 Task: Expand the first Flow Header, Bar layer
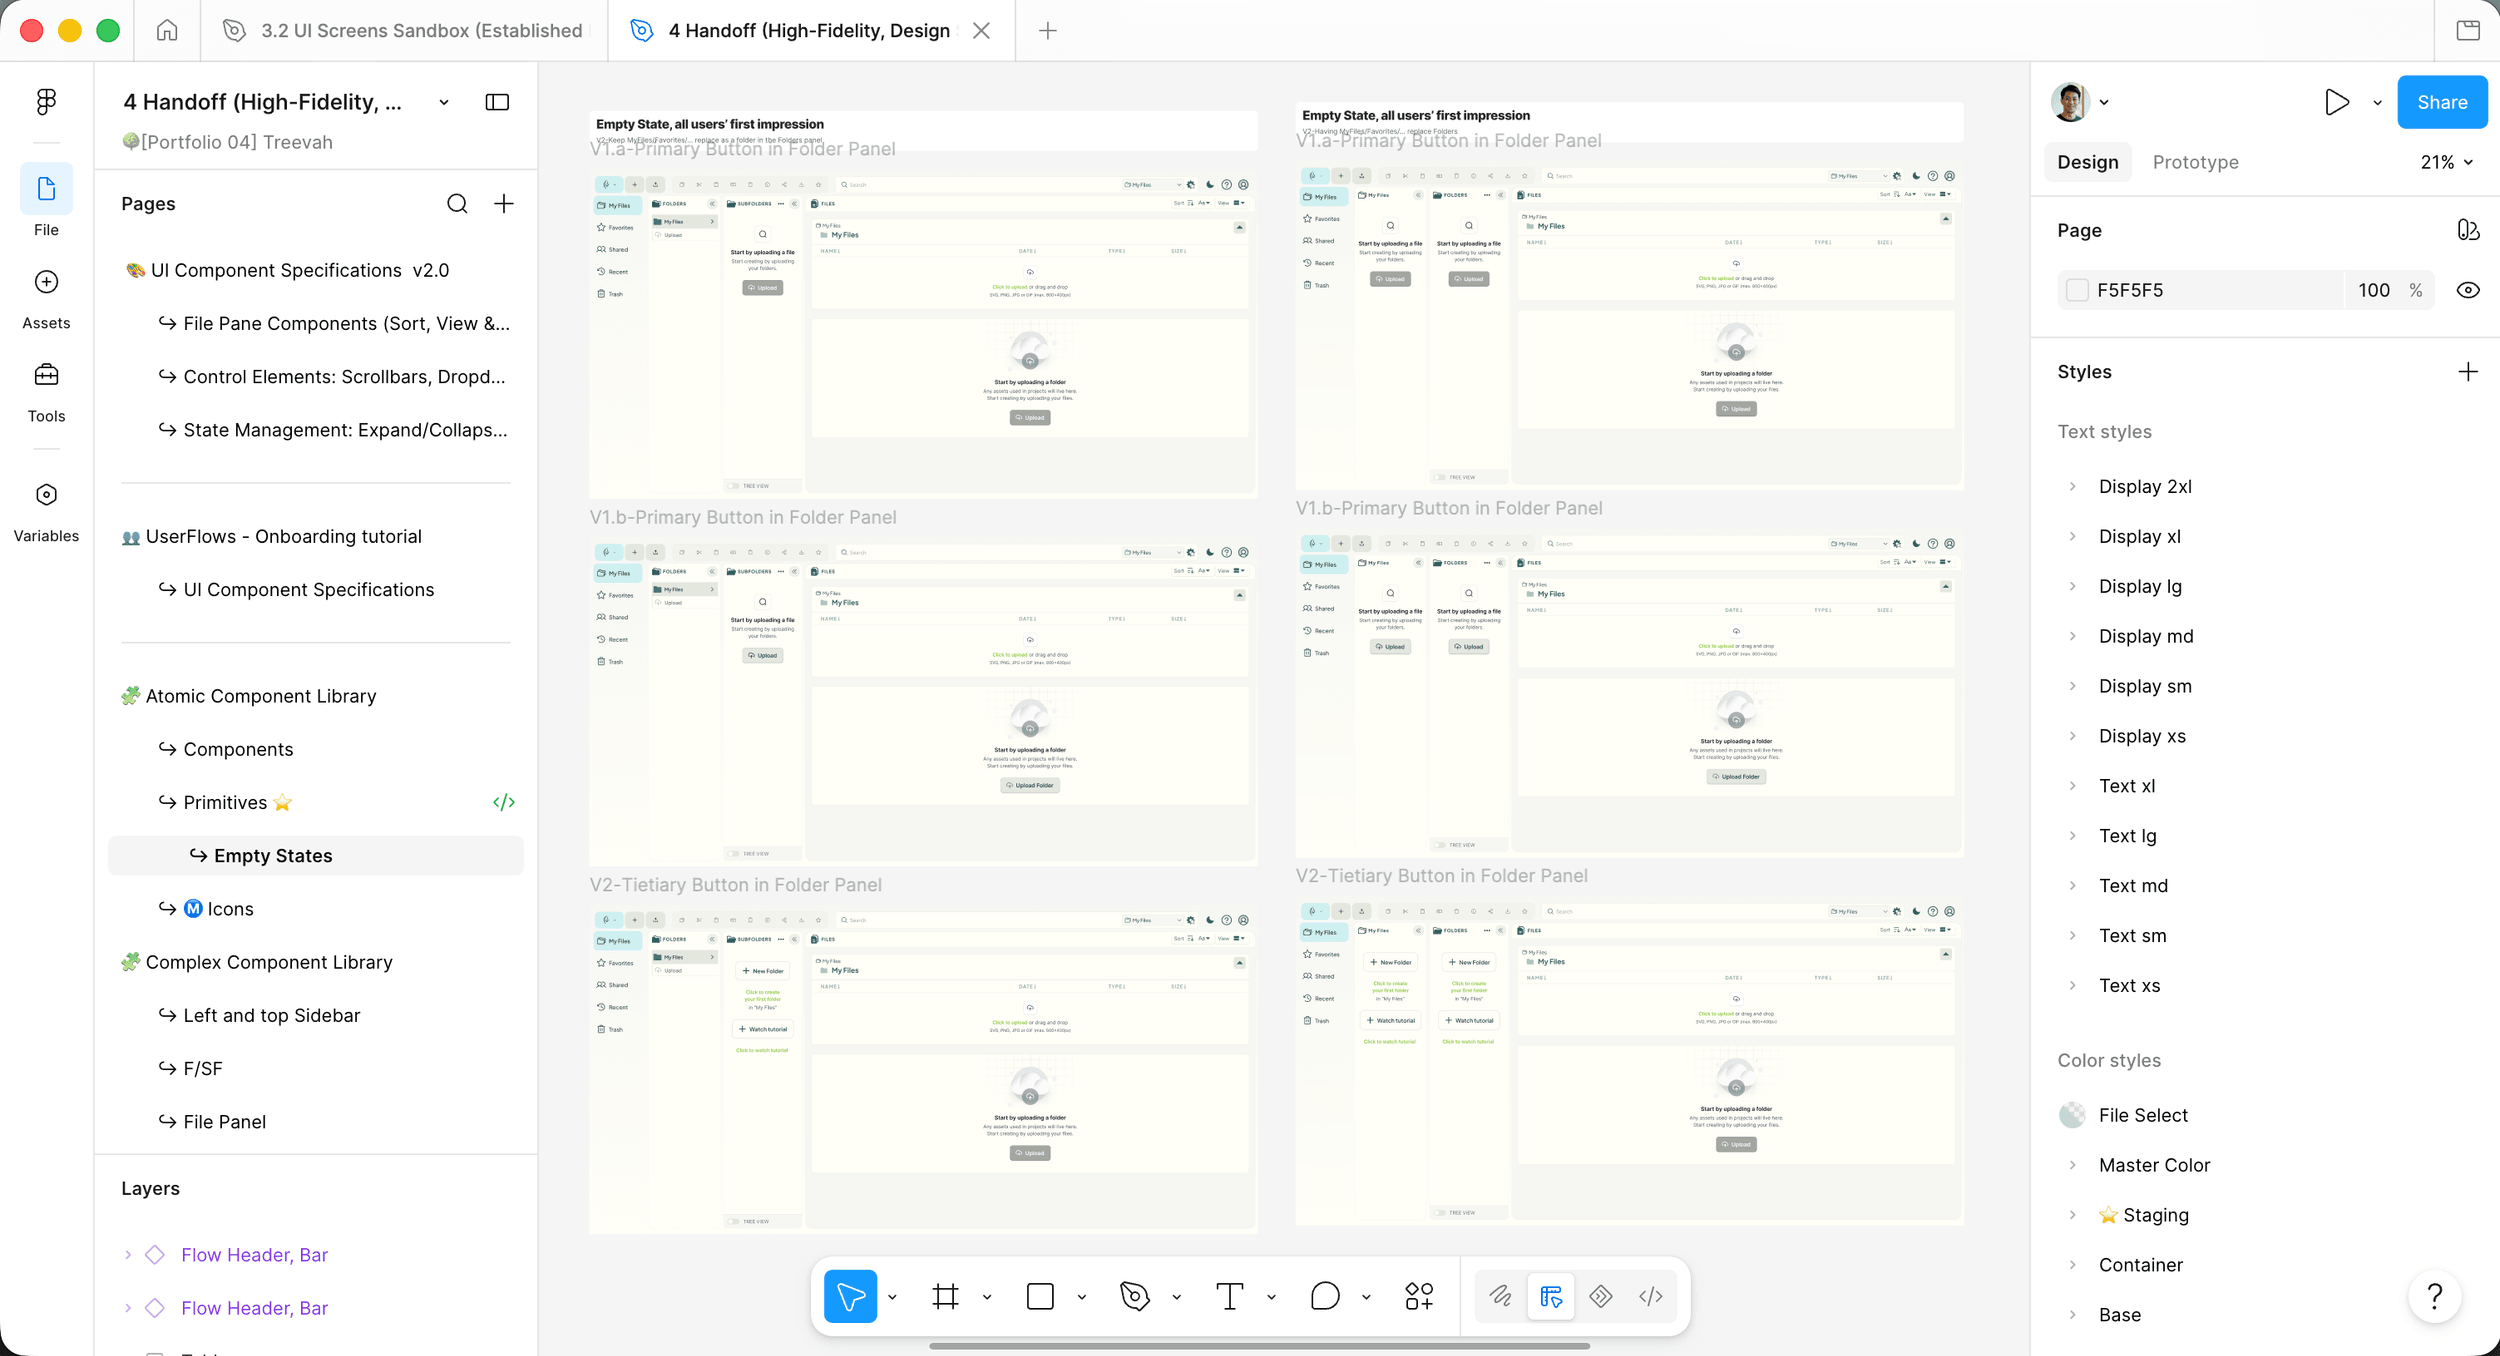[128, 1255]
